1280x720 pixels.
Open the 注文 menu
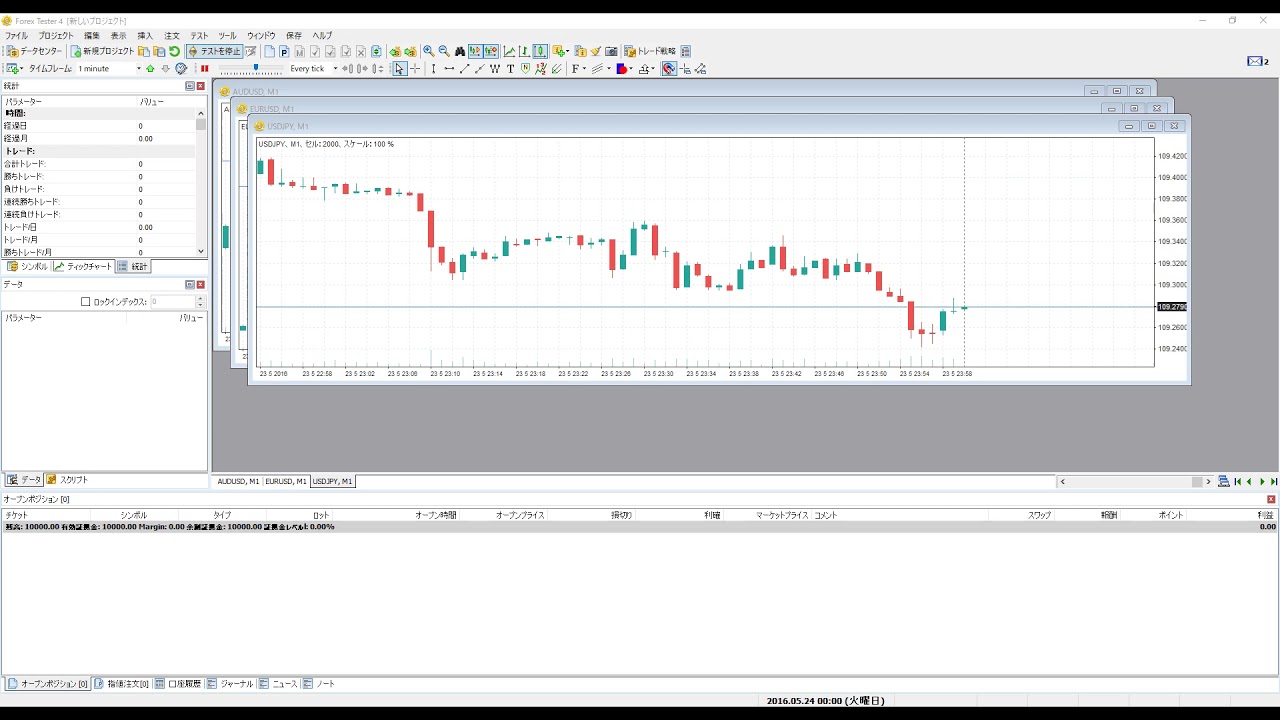click(172, 35)
